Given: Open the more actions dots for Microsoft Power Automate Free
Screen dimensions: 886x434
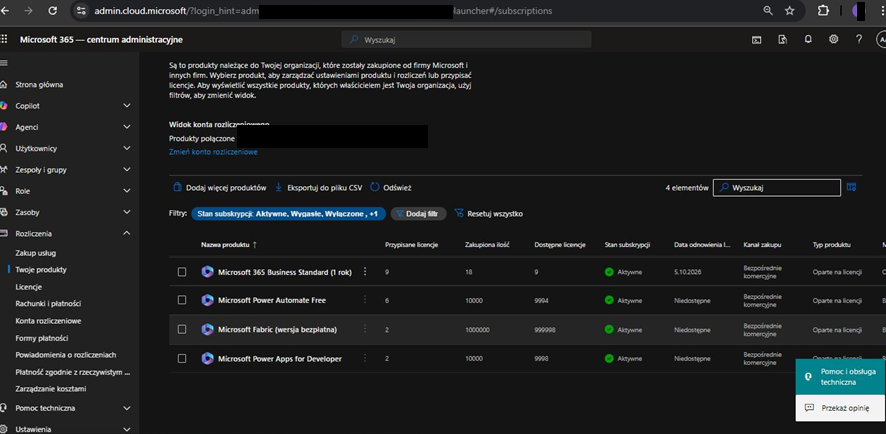Looking at the screenshot, I should point(365,300).
